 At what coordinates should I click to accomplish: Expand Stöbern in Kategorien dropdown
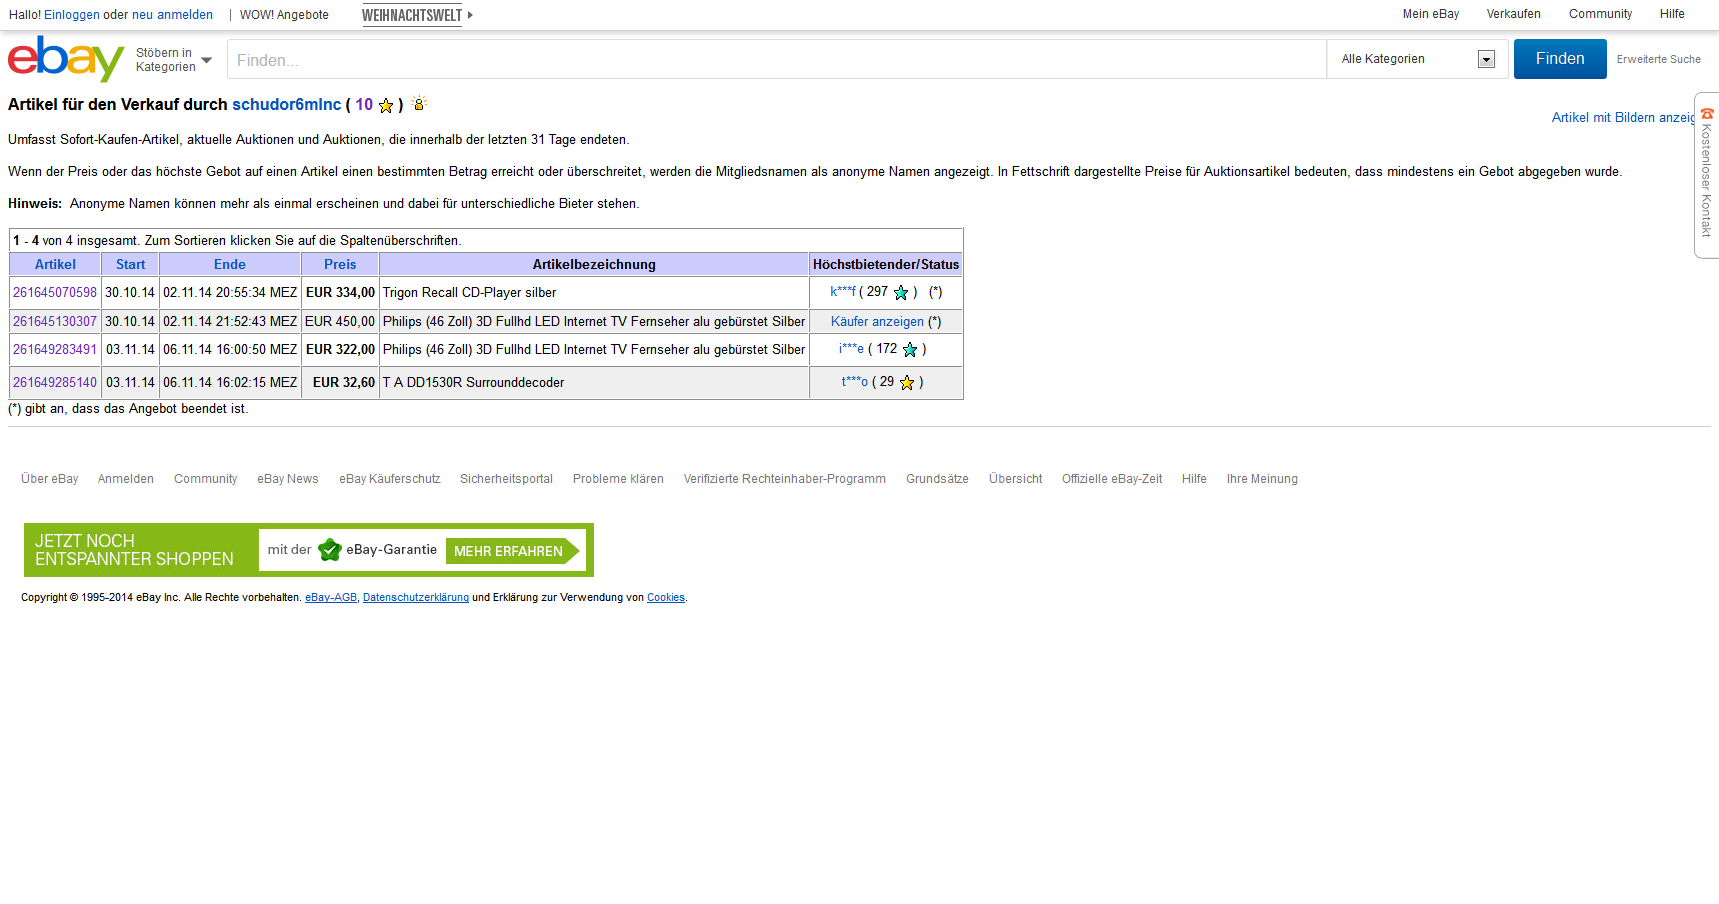pos(174,60)
